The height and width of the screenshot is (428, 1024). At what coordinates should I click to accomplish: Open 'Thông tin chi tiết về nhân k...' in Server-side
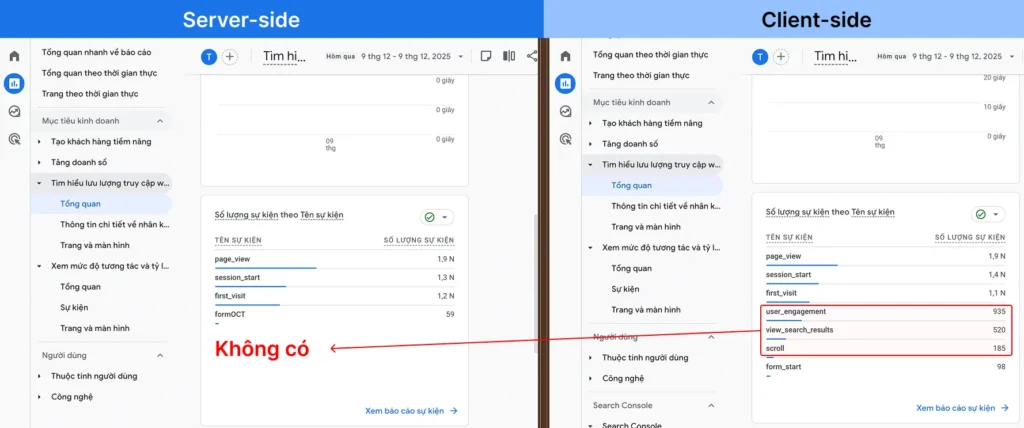[115, 225]
